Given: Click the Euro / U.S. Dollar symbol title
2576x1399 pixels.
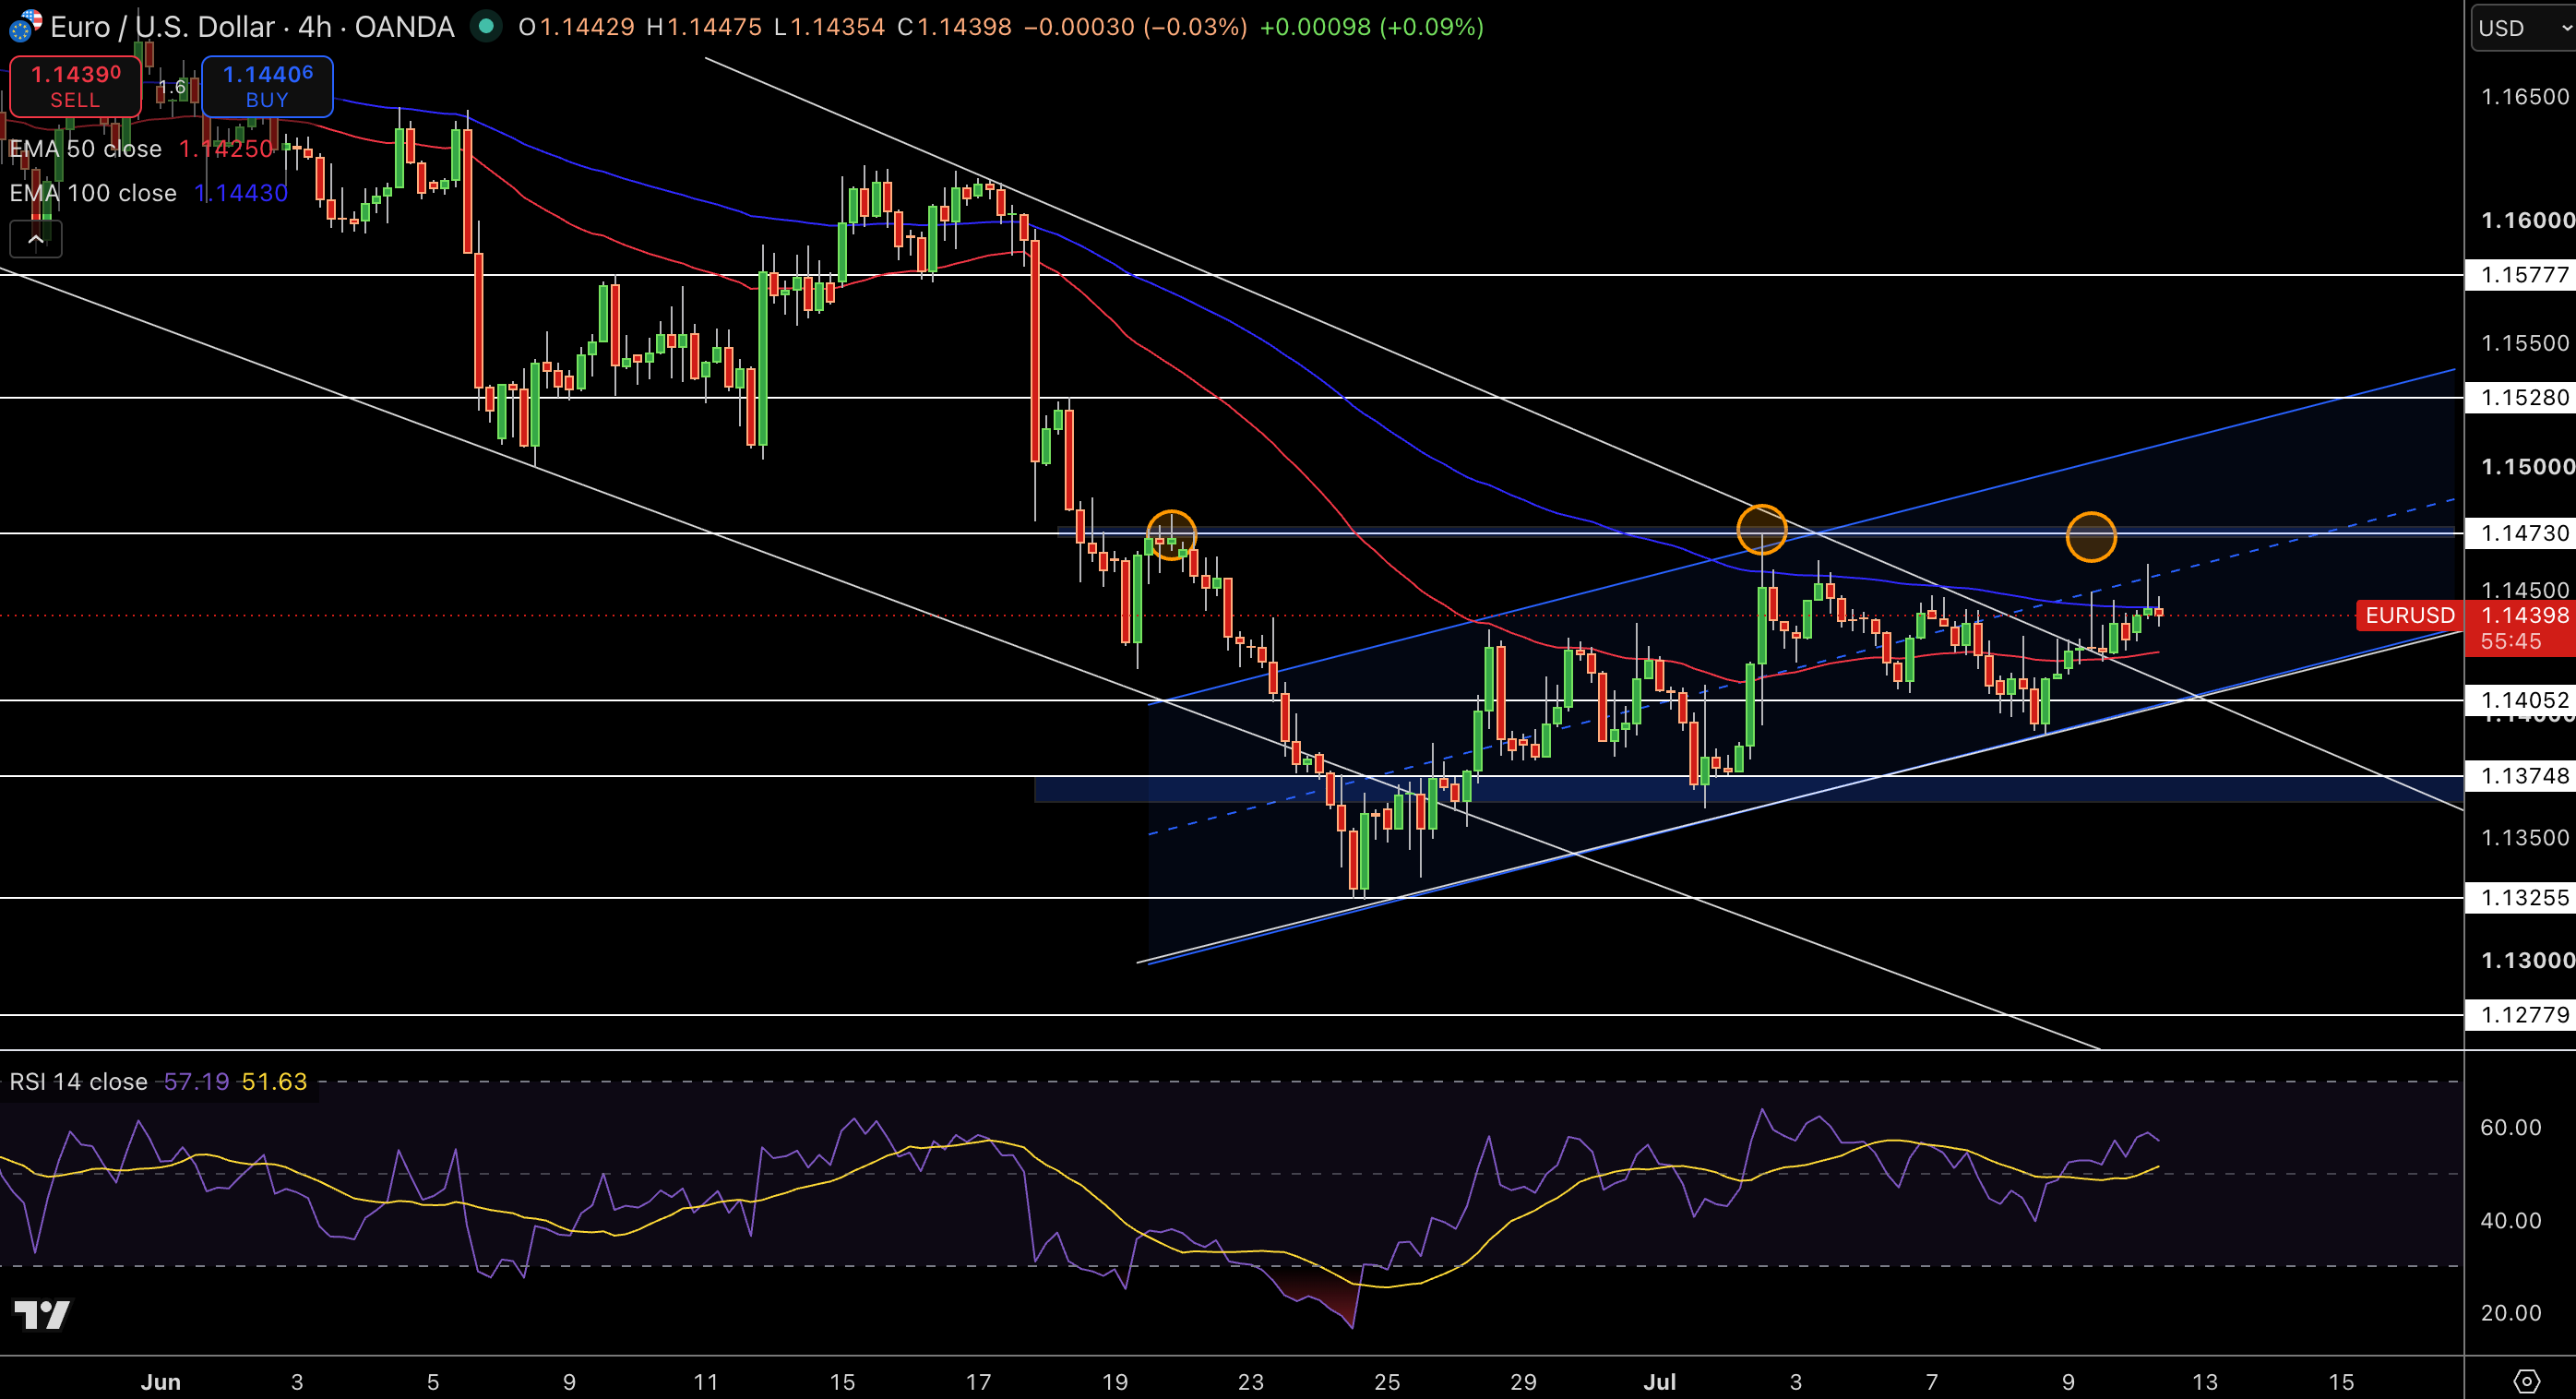Looking at the screenshot, I should pyautogui.click(x=162, y=27).
